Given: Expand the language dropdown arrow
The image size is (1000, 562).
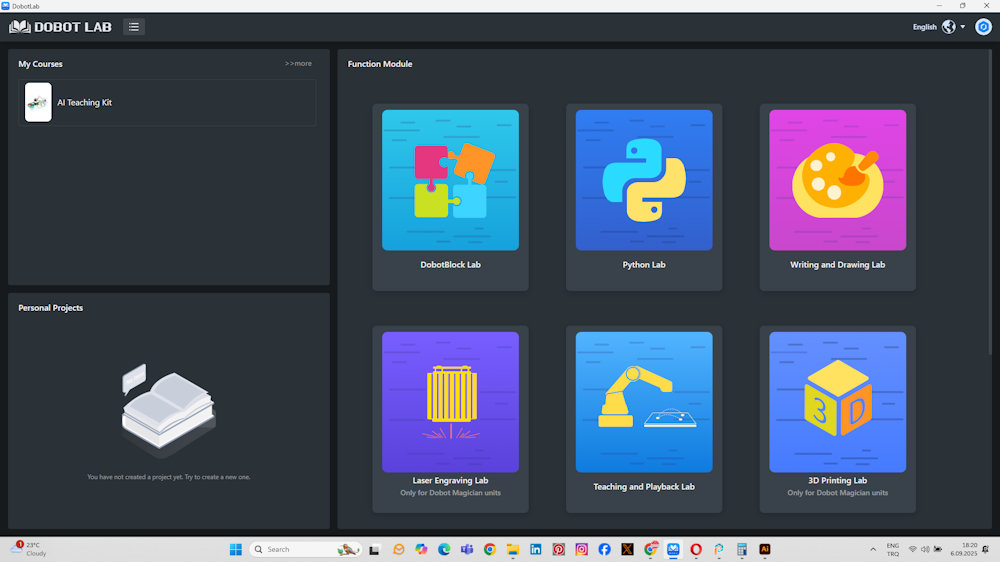Looking at the screenshot, I should click(962, 27).
